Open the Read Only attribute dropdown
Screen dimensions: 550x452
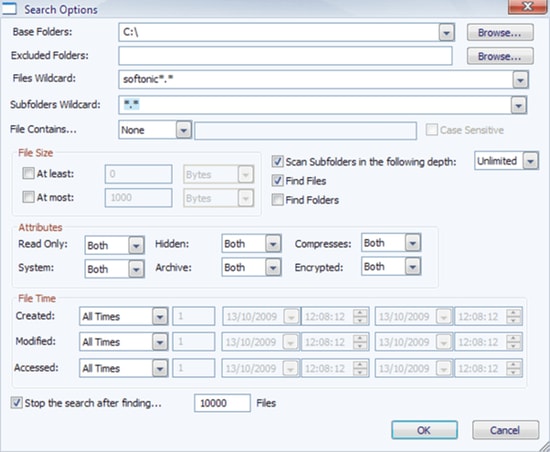point(136,245)
